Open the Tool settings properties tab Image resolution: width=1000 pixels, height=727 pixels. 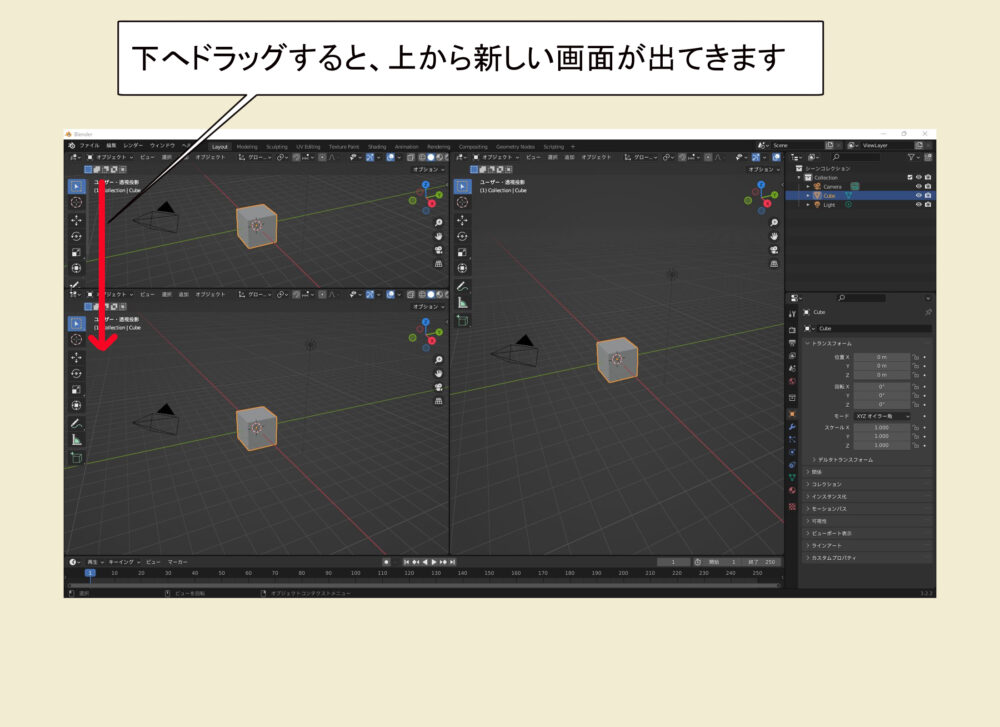coord(792,314)
